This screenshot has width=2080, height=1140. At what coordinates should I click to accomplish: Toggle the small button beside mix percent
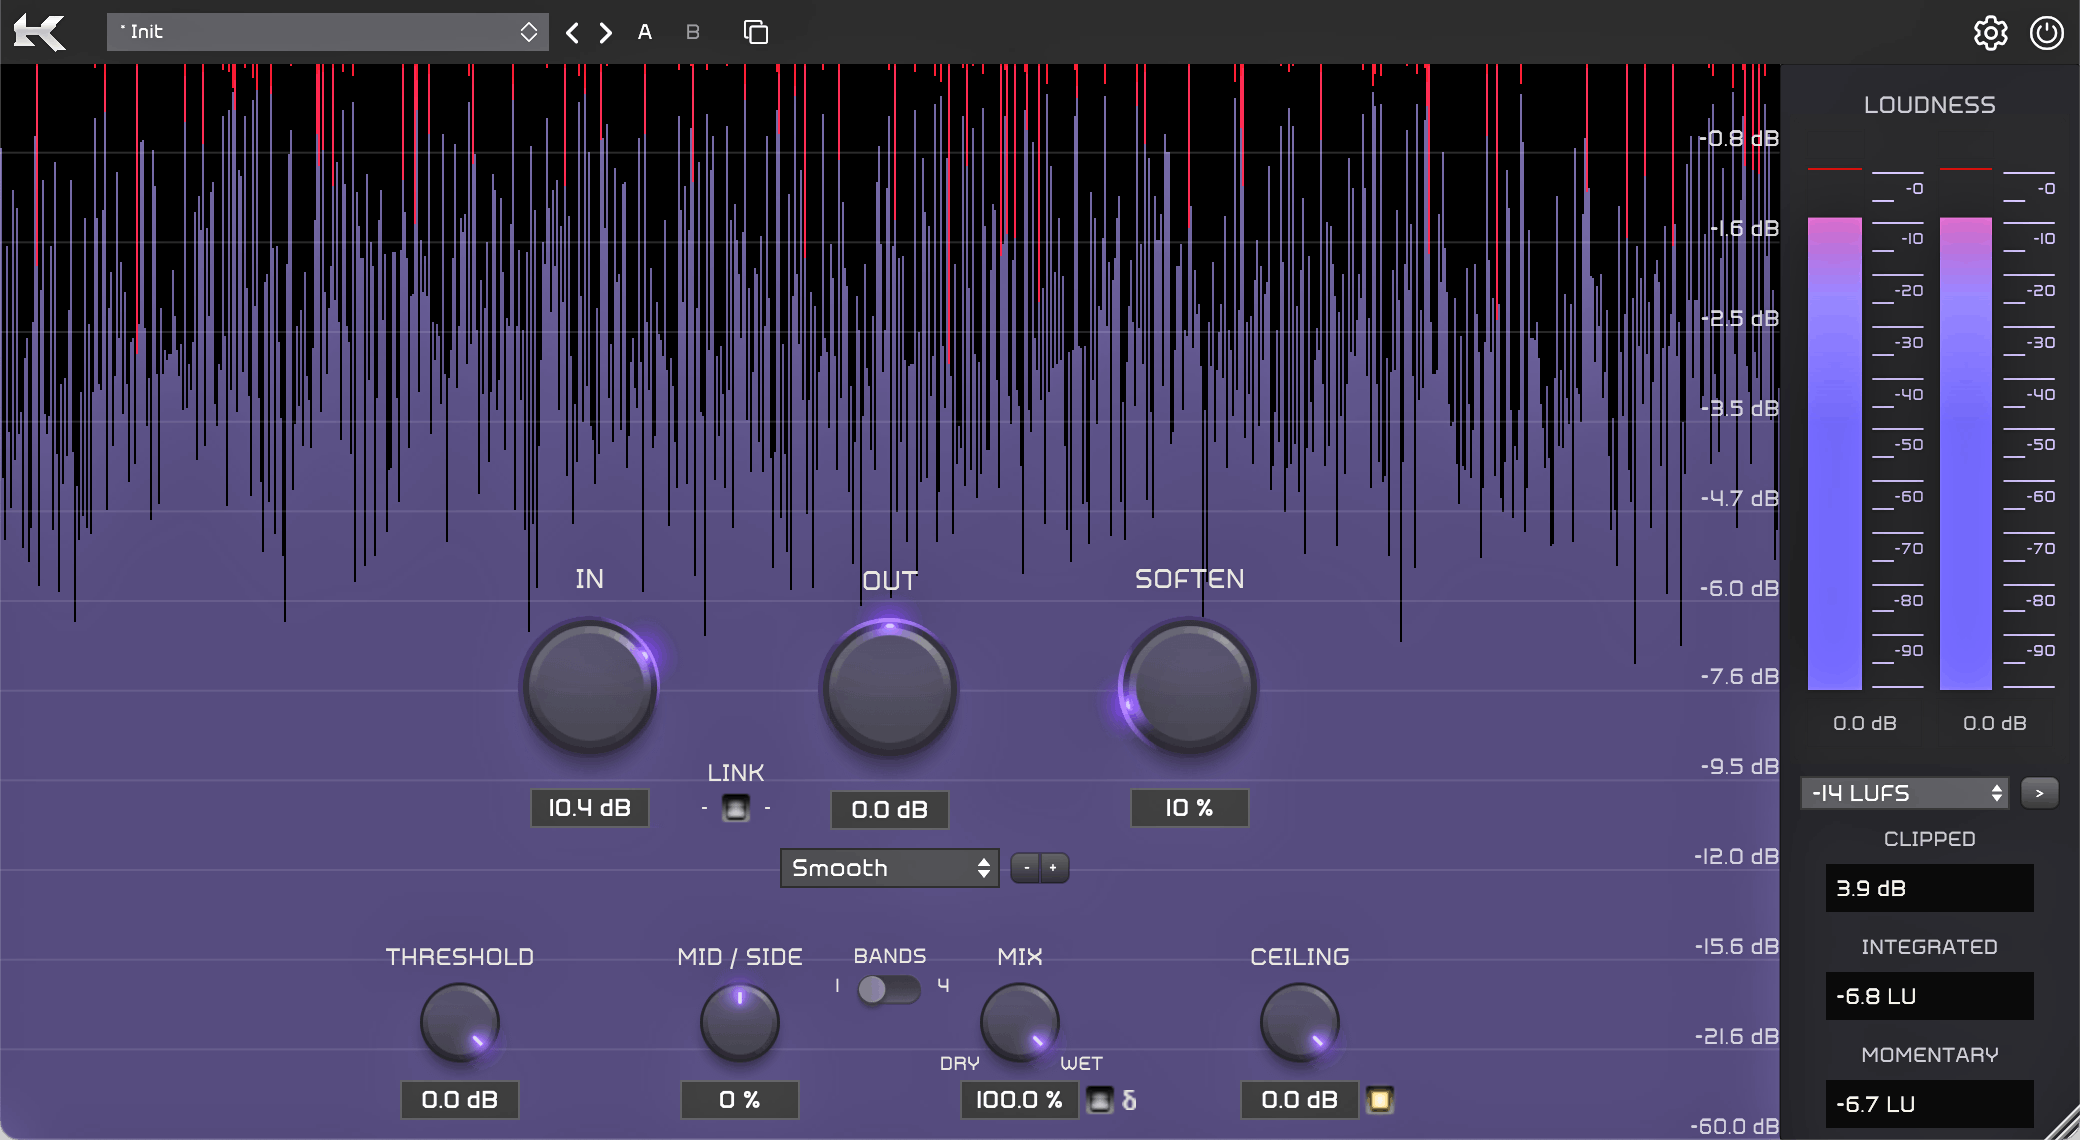tap(1099, 1101)
